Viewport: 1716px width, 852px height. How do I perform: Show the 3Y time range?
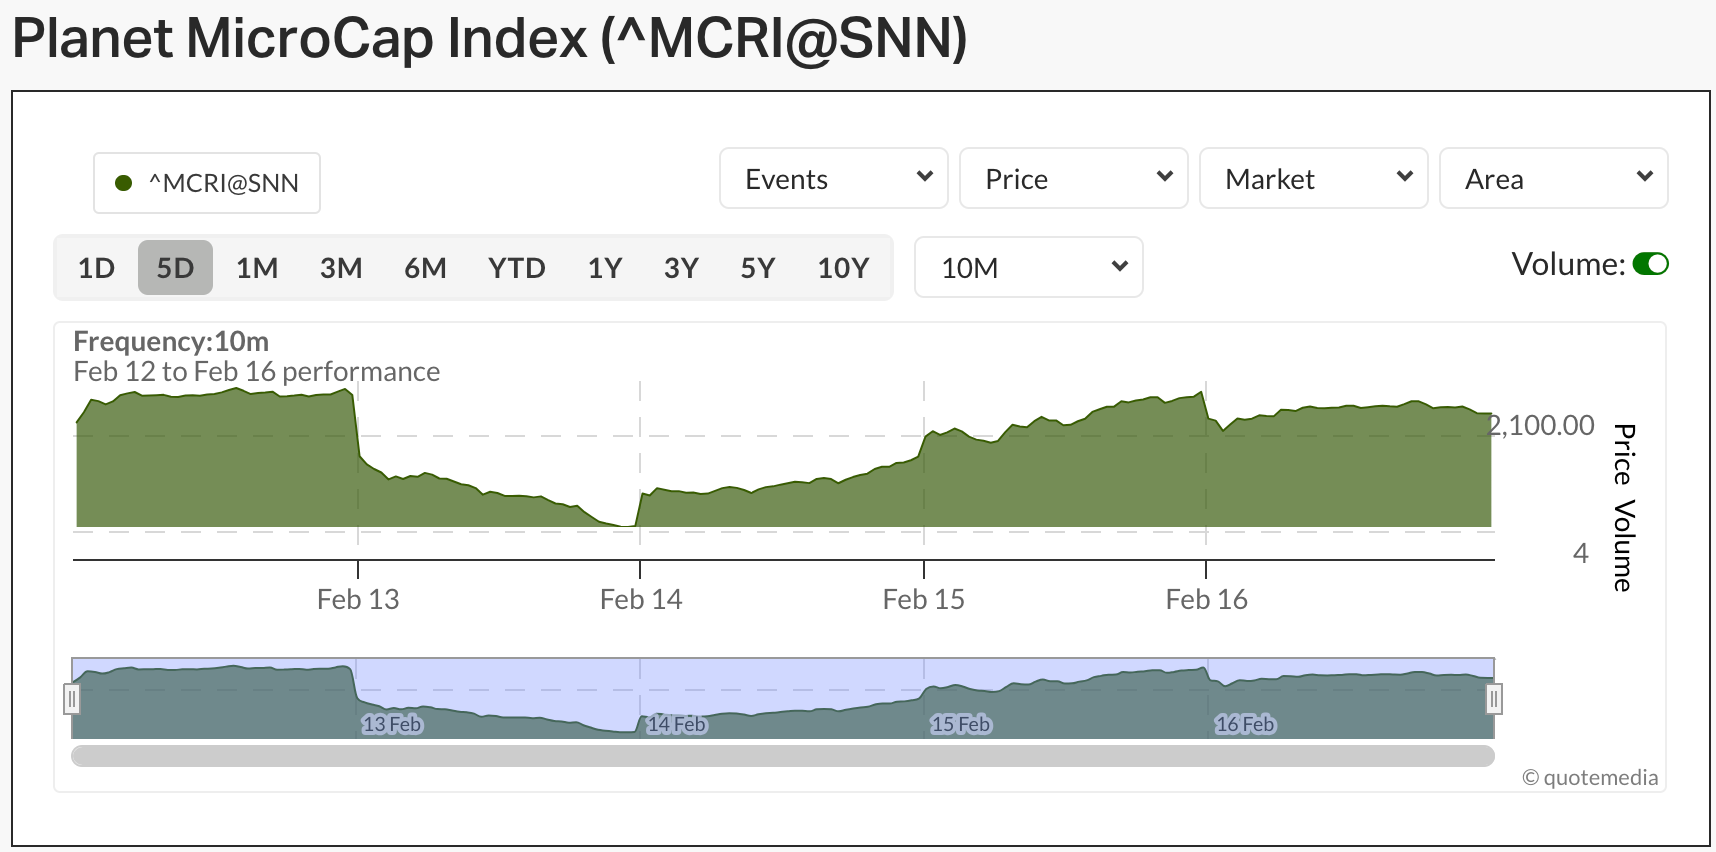(x=681, y=268)
